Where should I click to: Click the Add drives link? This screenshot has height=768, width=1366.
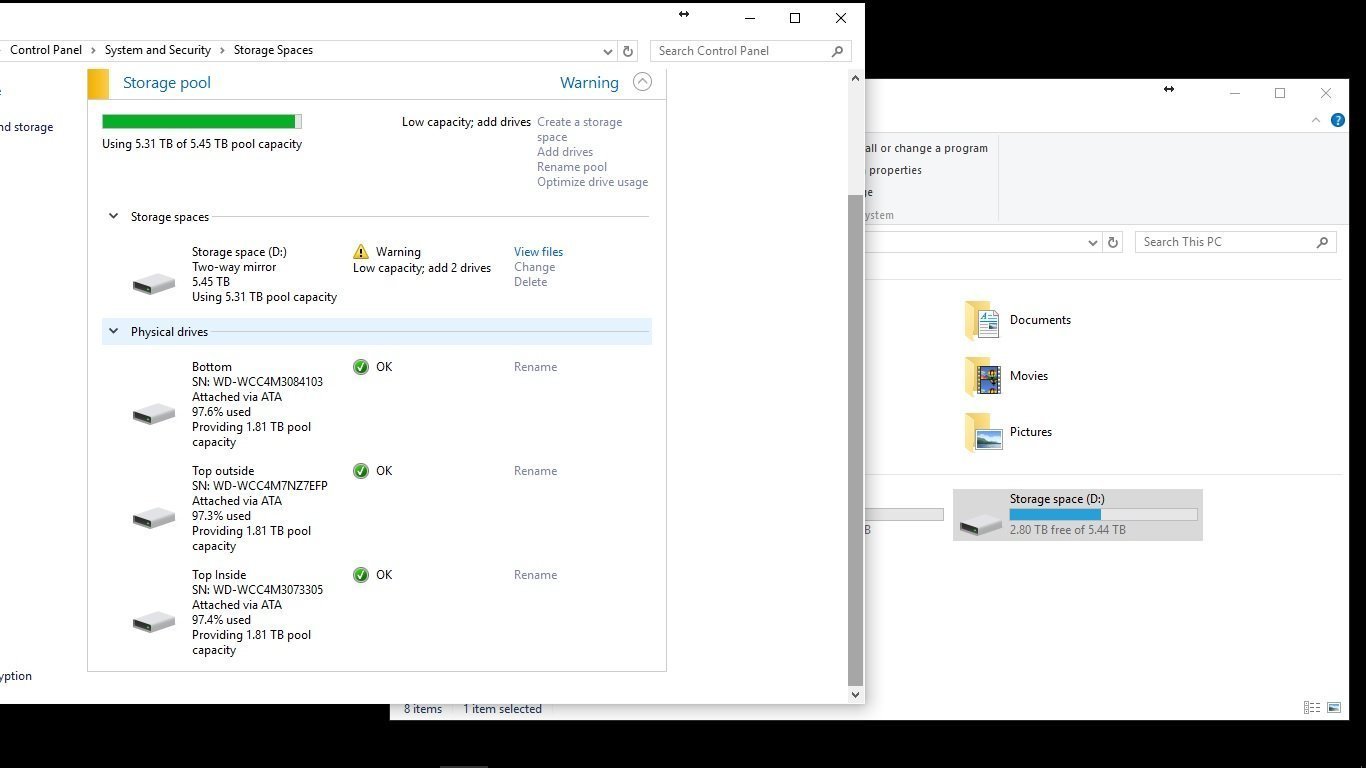(x=565, y=152)
